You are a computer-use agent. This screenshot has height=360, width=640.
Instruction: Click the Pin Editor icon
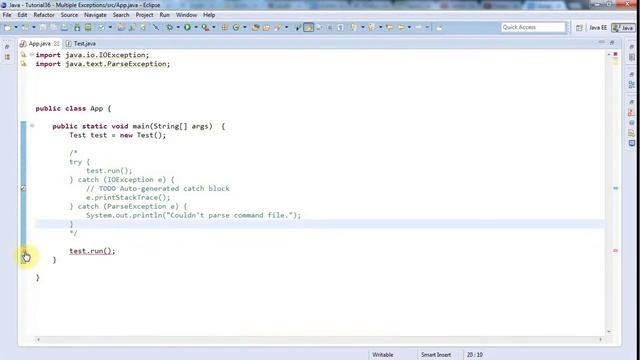(x=439, y=28)
